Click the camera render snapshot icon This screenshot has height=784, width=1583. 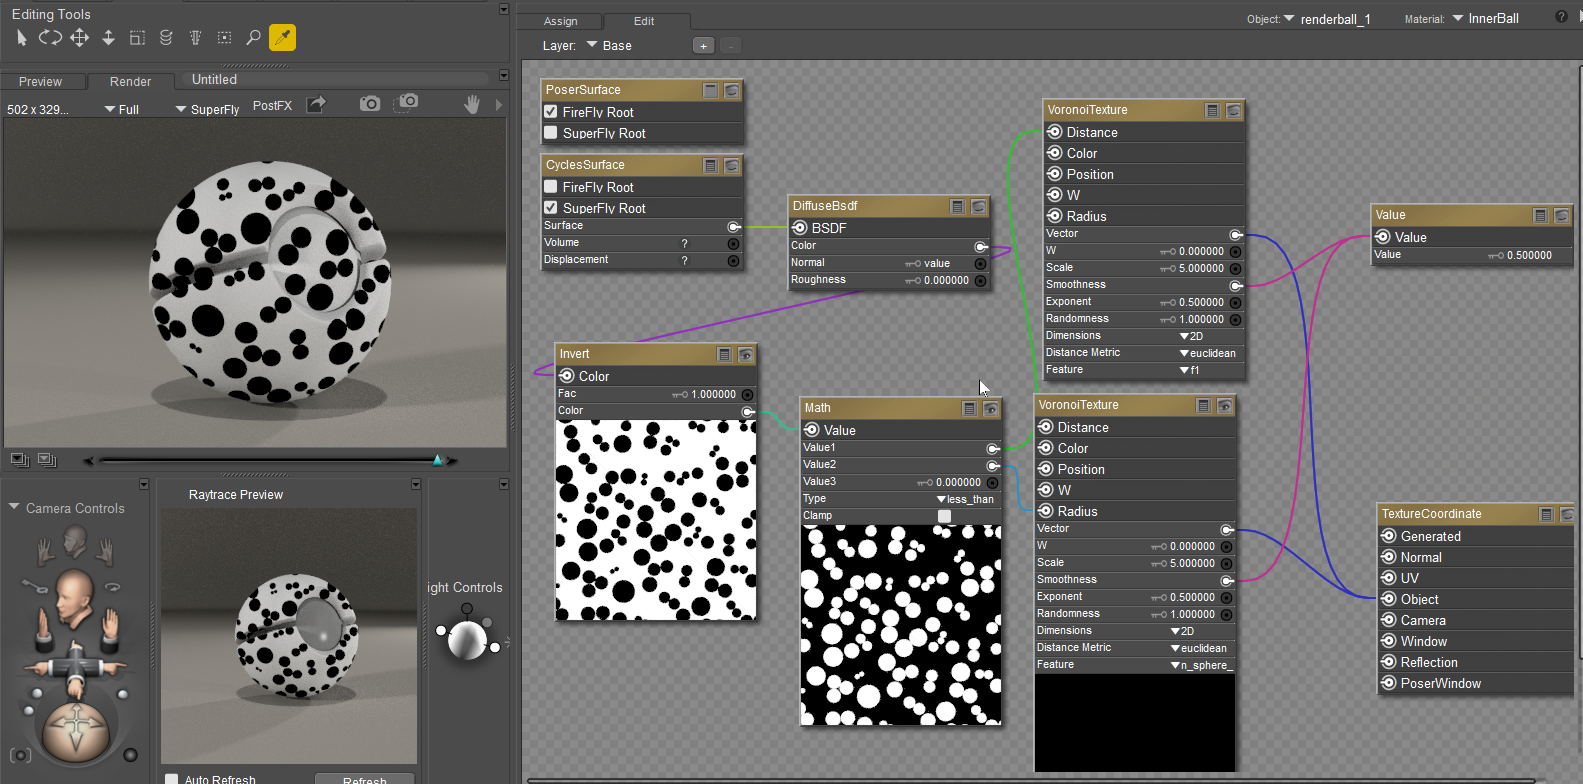[370, 104]
